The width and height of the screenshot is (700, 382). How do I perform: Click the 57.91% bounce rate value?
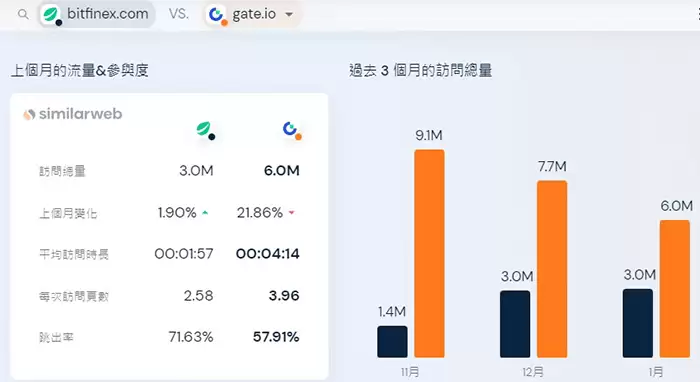click(x=276, y=336)
